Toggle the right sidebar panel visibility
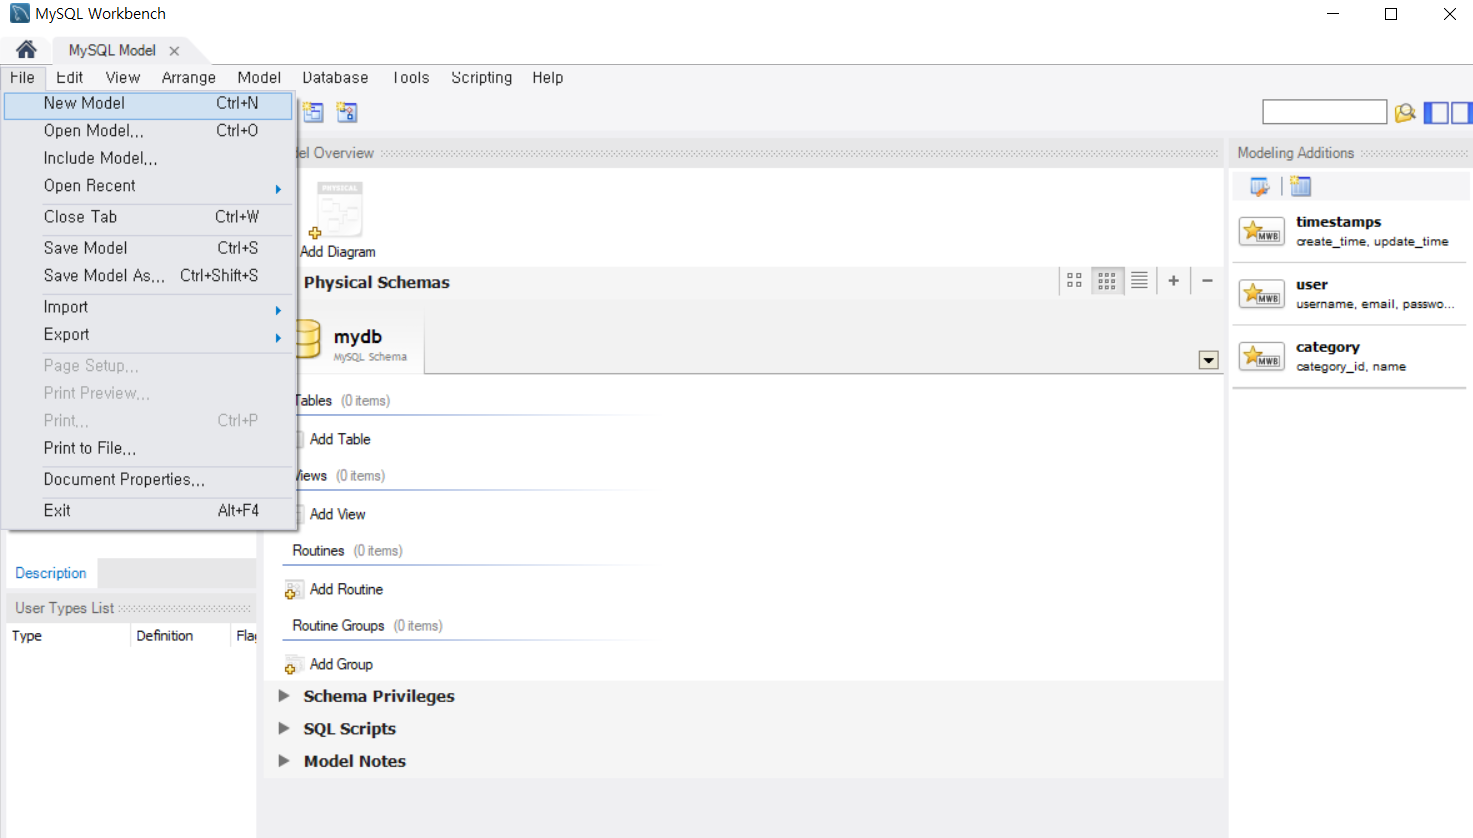Image resolution: width=1473 pixels, height=838 pixels. pos(1462,113)
